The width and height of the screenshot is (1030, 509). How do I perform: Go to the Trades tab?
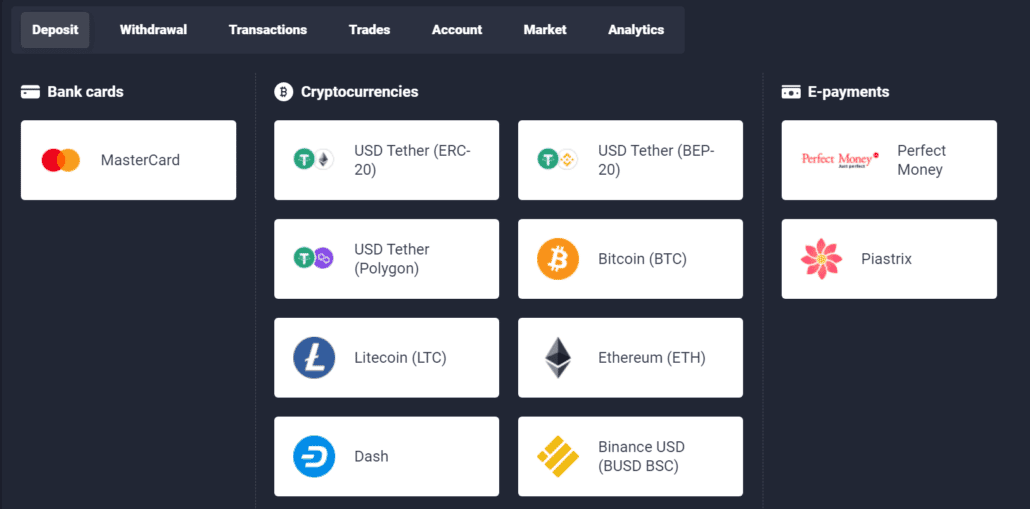[369, 30]
